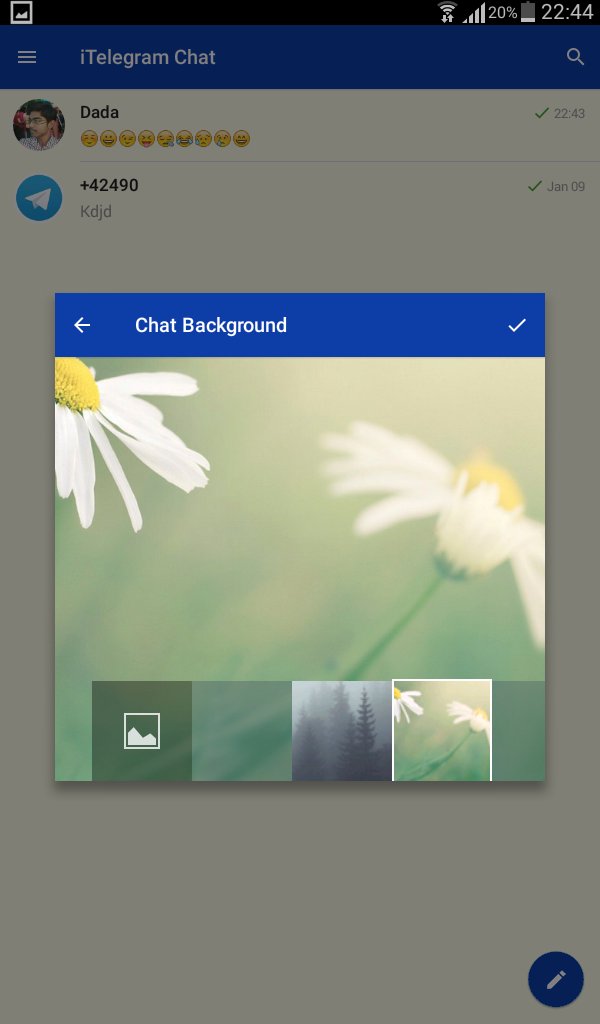
Task: Choose the plain green background swatch
Action: pos(242,731)
